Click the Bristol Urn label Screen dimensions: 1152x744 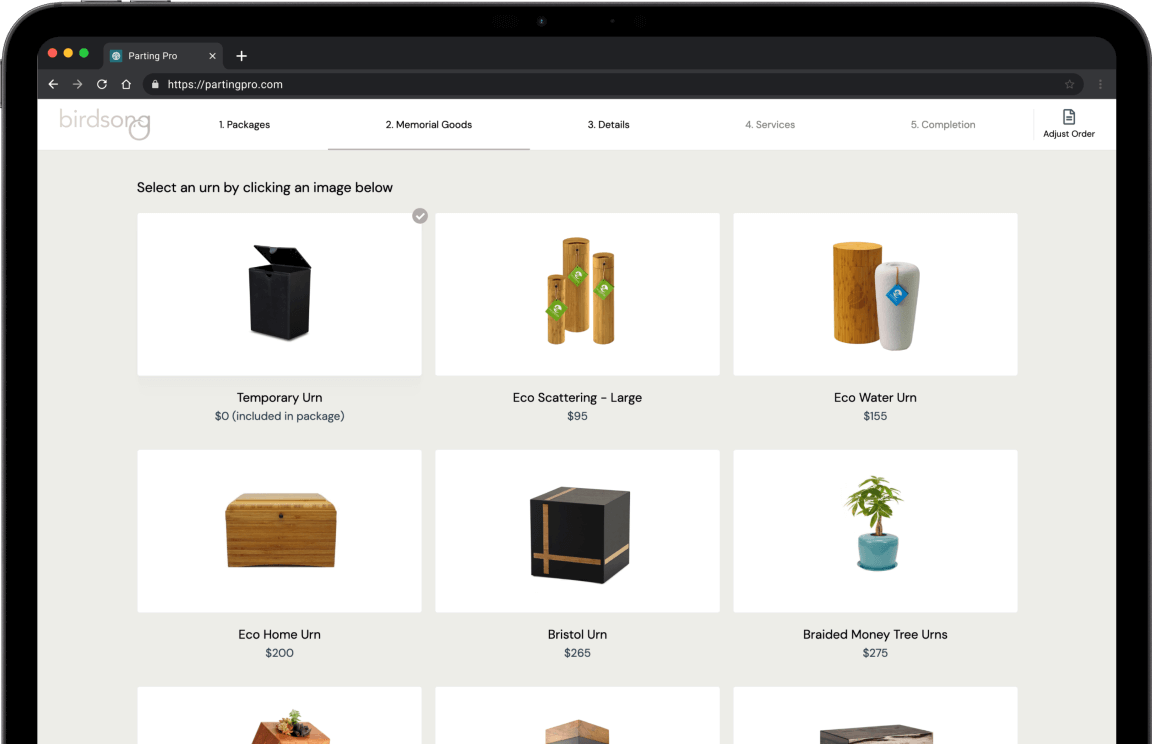pyautogui.click(x=577, y=635)
